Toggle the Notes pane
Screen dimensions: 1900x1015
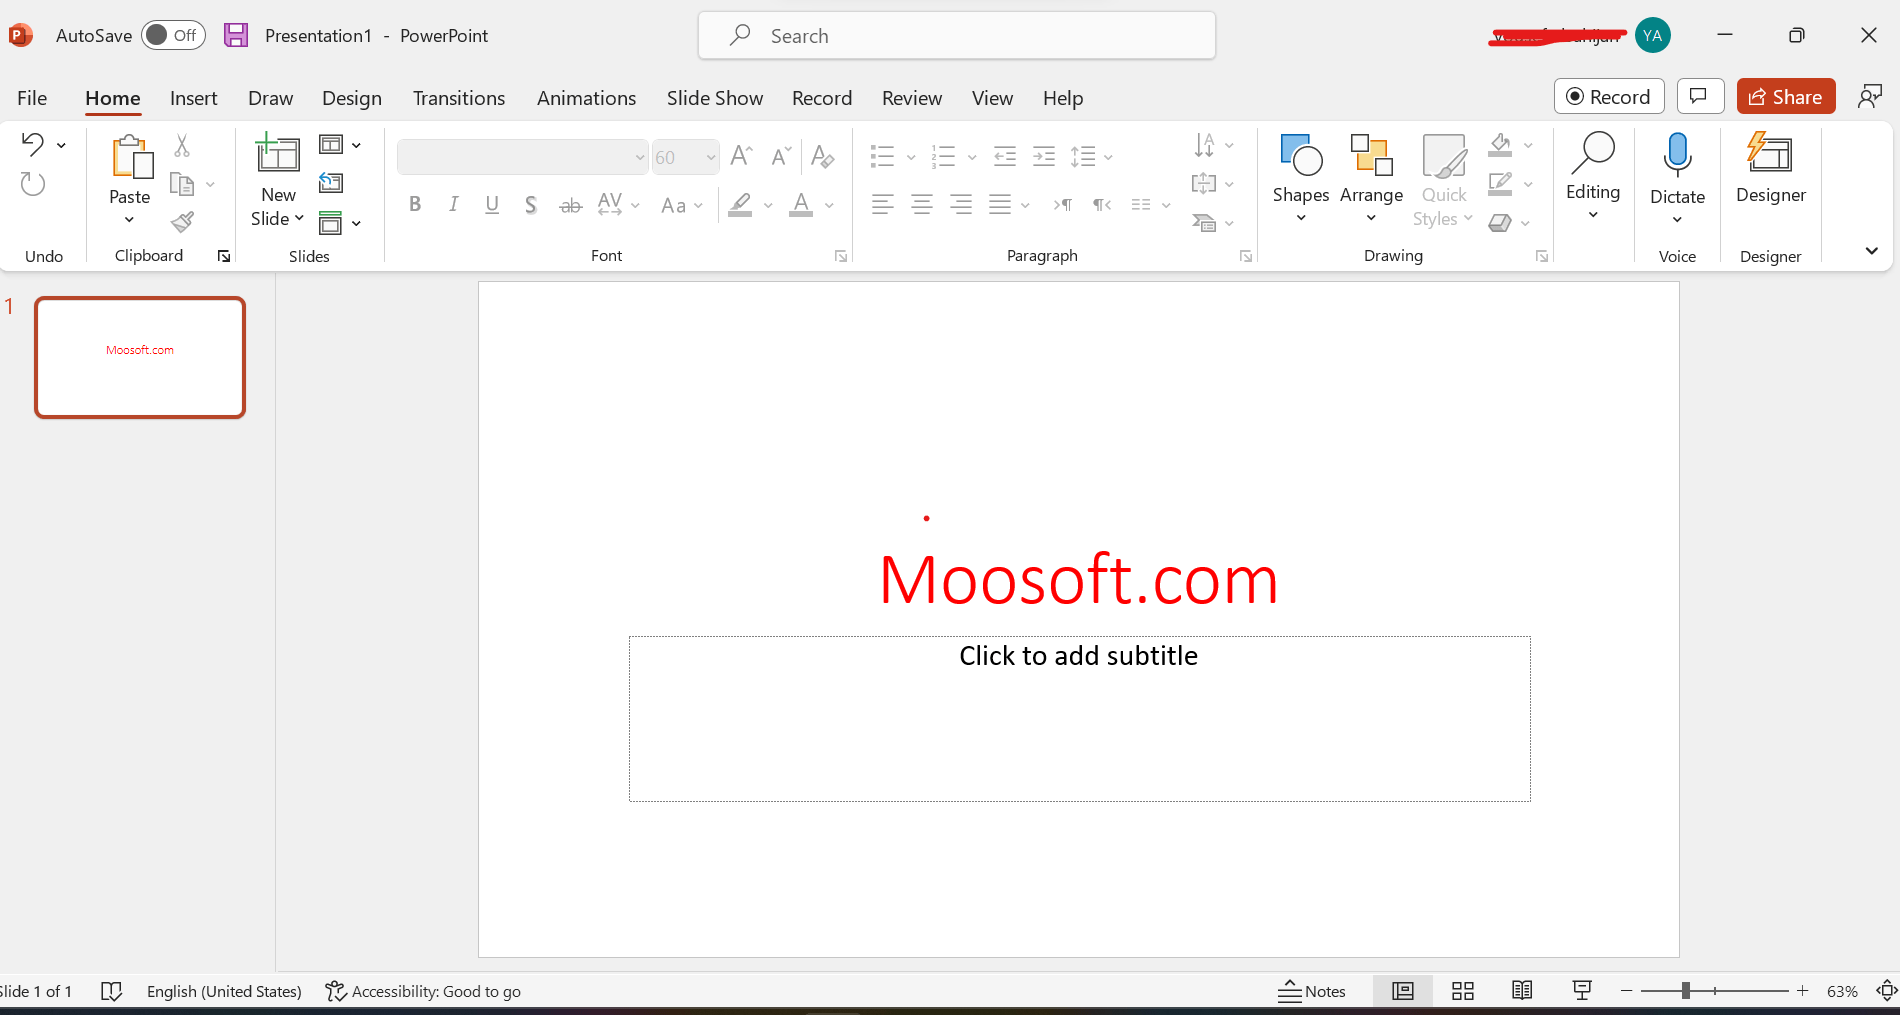pos(1312,991)
